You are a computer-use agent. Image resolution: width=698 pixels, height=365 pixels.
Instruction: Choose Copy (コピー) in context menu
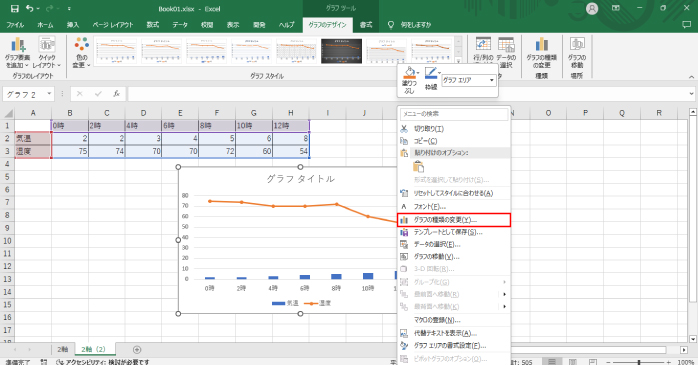tap(454, 141)
